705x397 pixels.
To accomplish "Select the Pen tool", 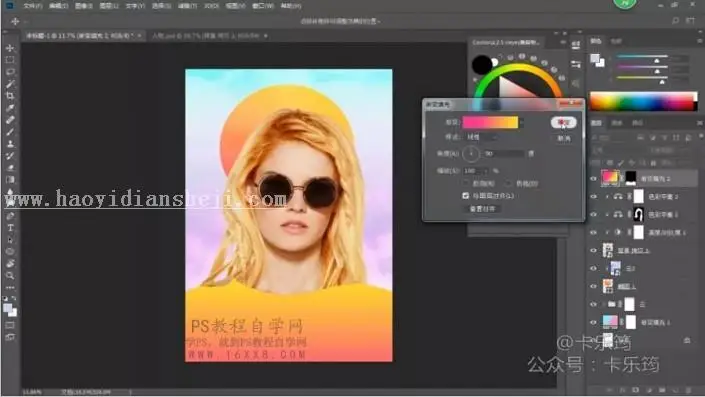I will pyautogui.click(x=10, y=216).
